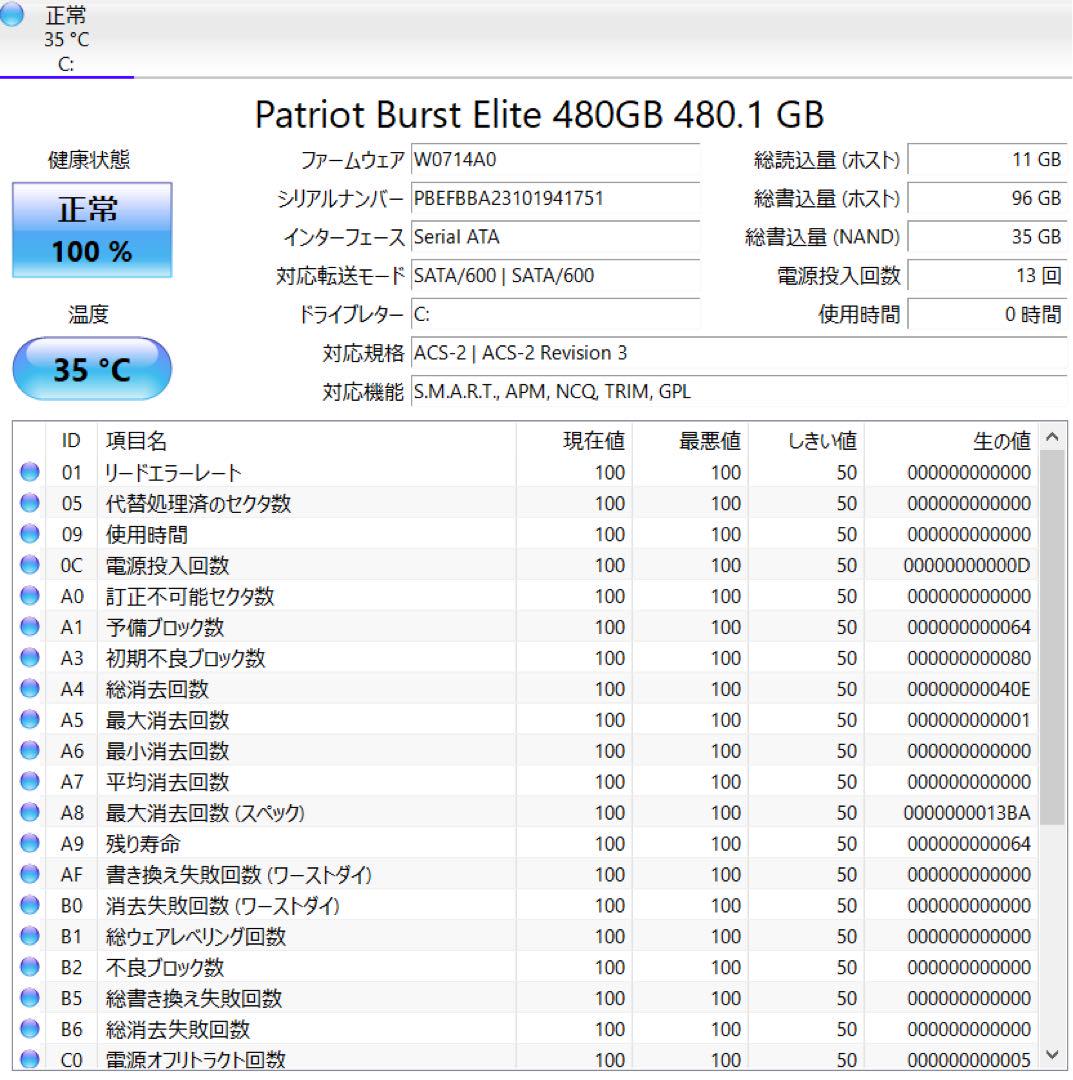The image size is (1073, 1080).
Task: Click the blue status orb for row B2
Action: tap(30, 967)
